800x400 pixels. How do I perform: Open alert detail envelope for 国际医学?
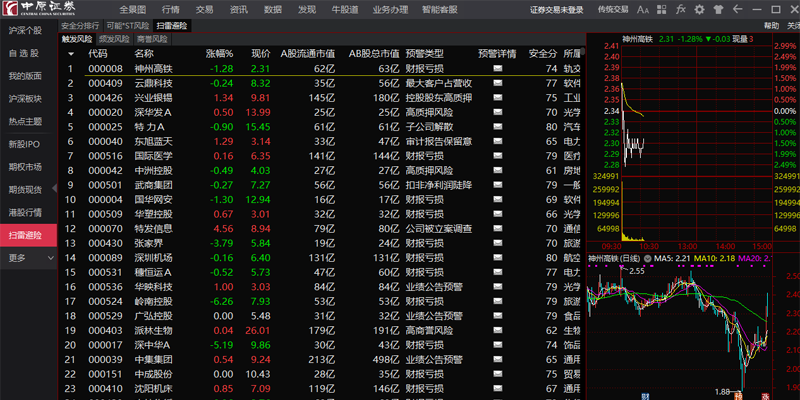click(x=497, y=156)
